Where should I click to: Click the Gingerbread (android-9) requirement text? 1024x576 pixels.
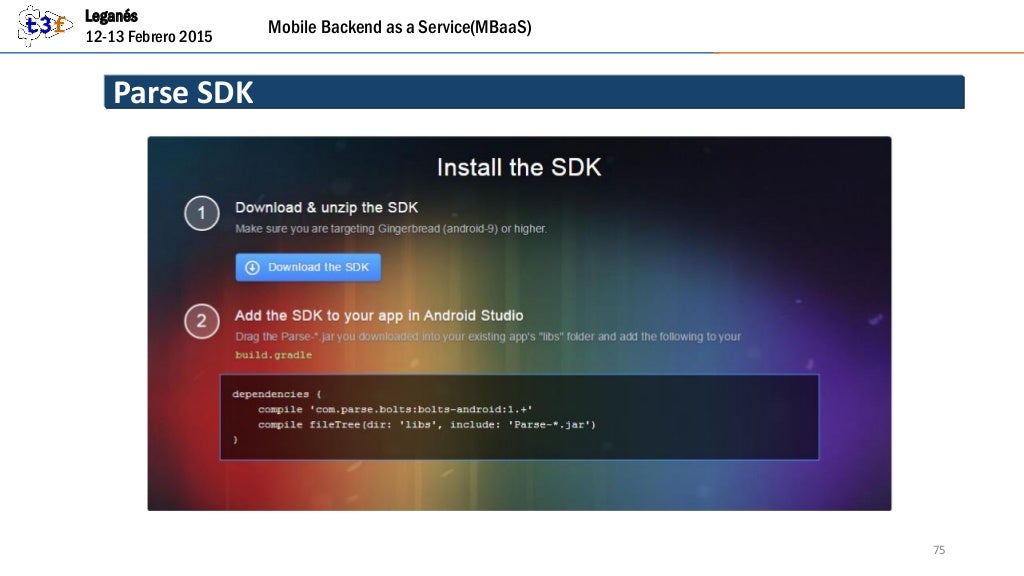(391, 229)
